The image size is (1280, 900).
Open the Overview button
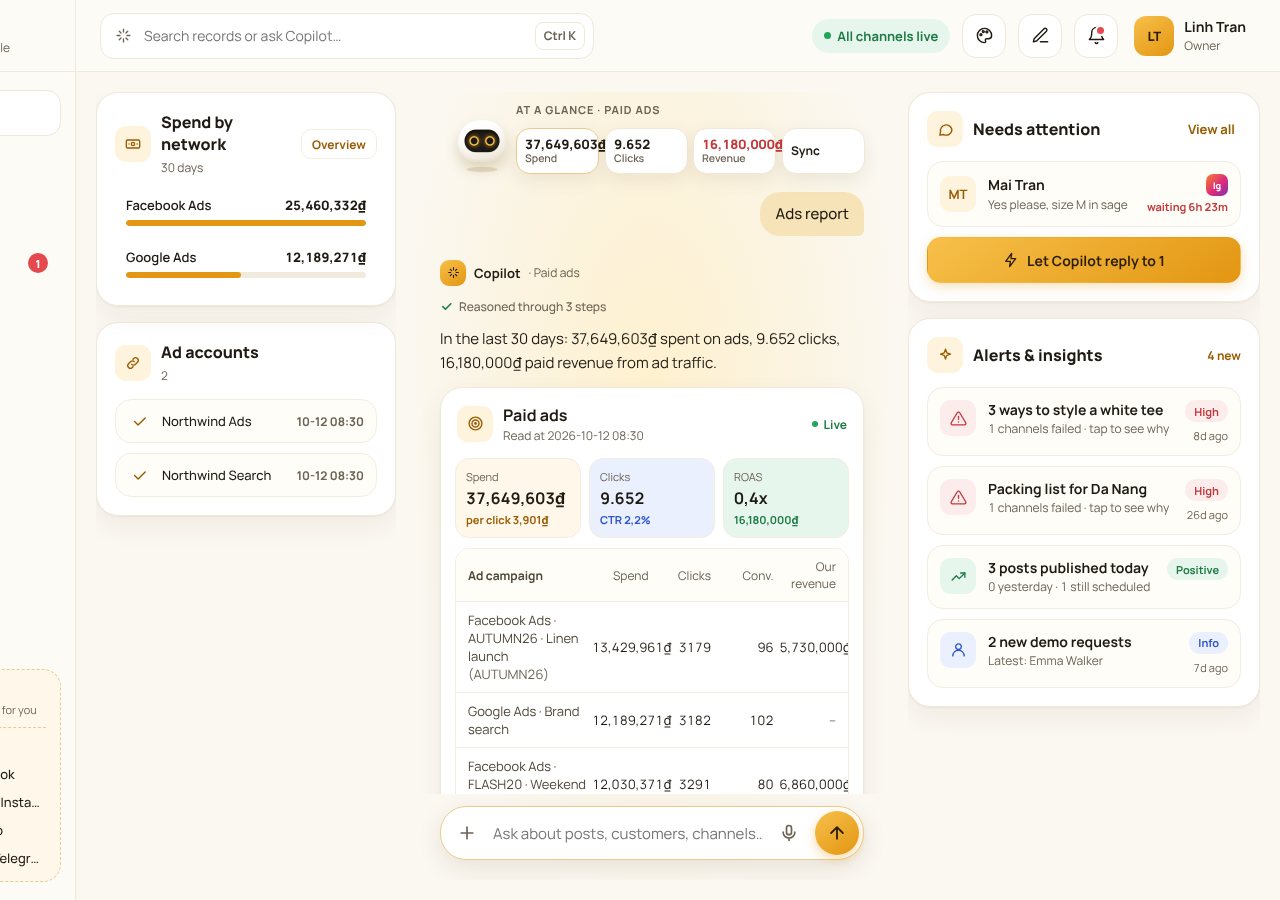click(x=339, y=144)
